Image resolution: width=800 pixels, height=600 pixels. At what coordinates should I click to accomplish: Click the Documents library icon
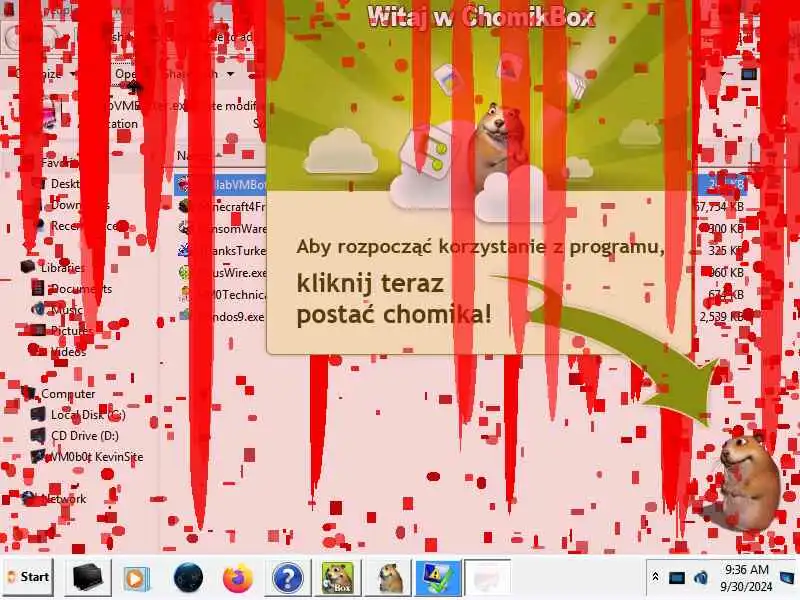[x=38, y=288]
